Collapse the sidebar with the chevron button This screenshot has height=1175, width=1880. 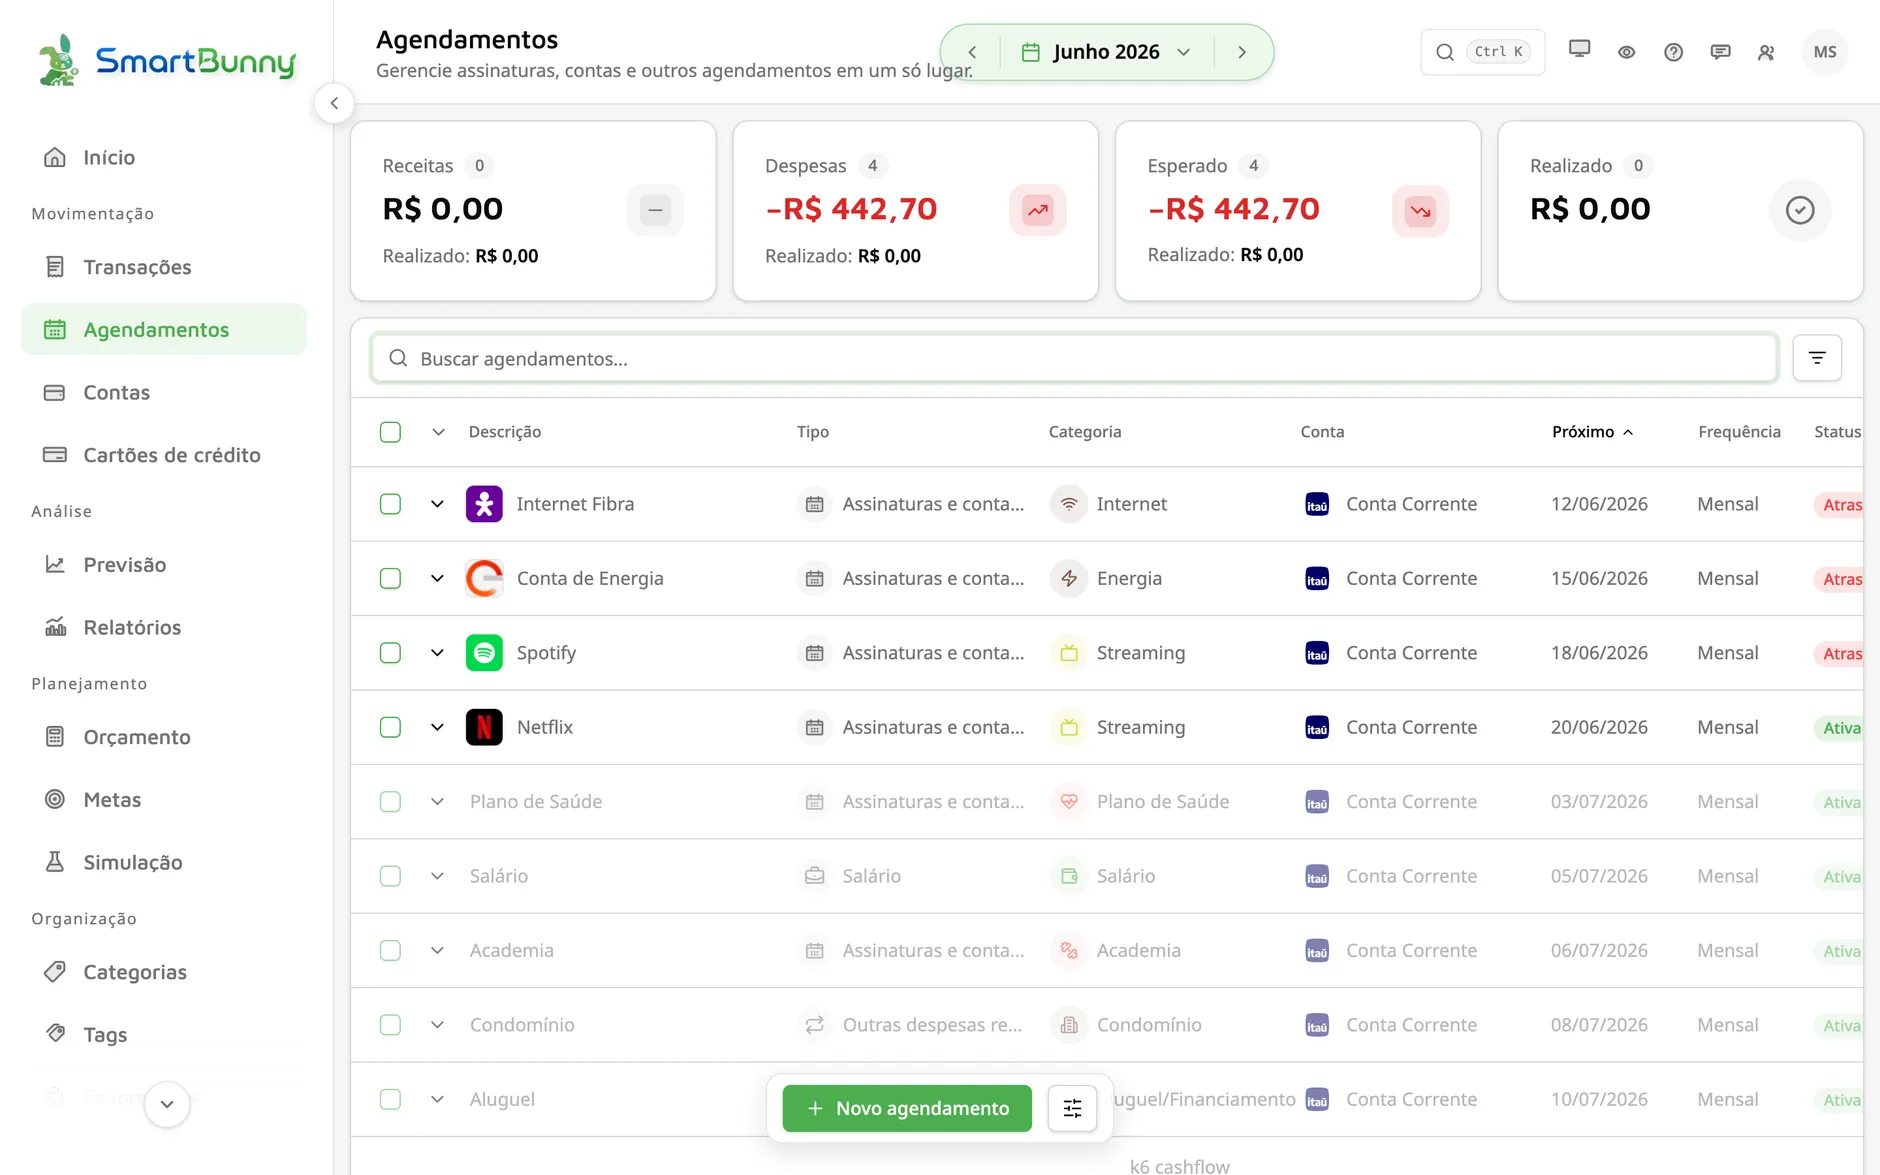click(334, 103)
